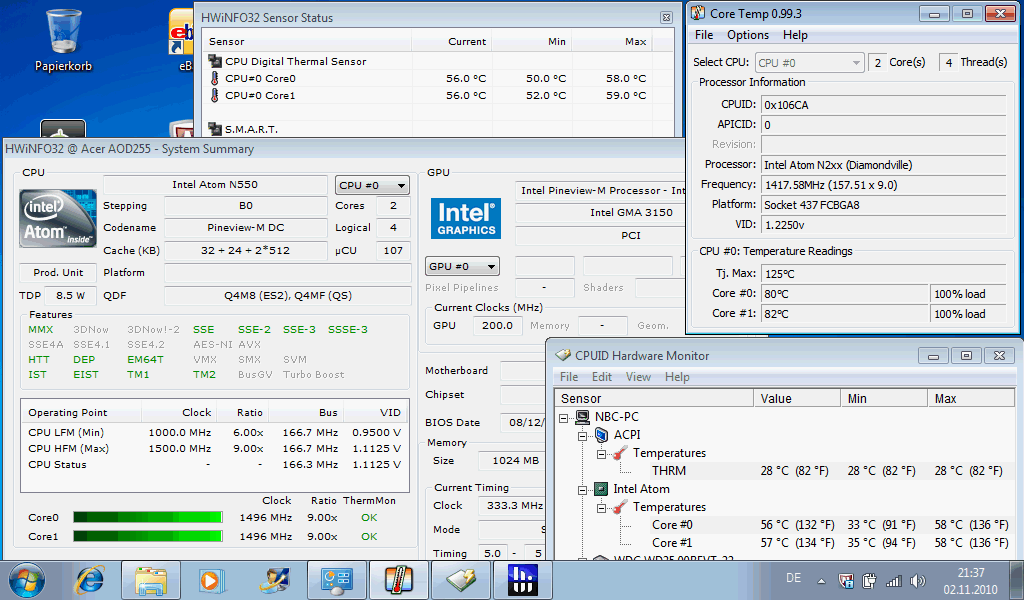Open Internet Explorer from the taskbar
Viewport: 1024px width, 600px height.
coord(90,579)
